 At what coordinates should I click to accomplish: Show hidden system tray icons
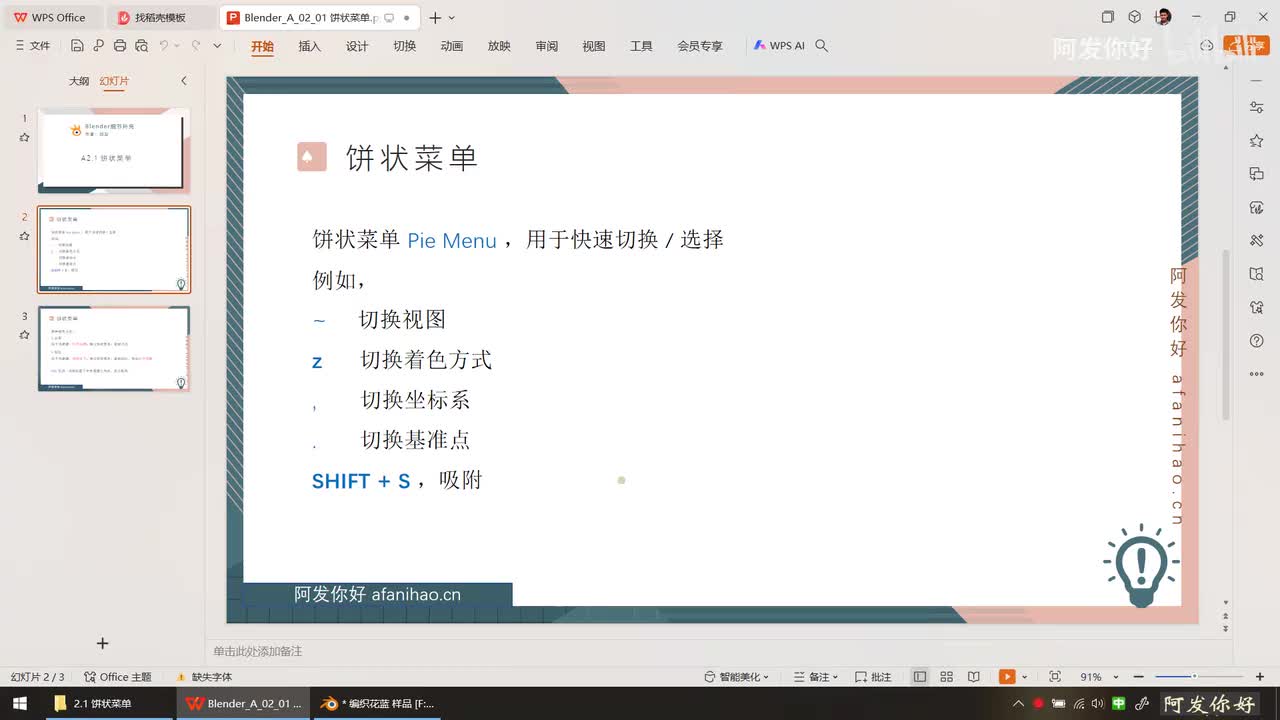pyautogui.click(x=1019, y=703)
